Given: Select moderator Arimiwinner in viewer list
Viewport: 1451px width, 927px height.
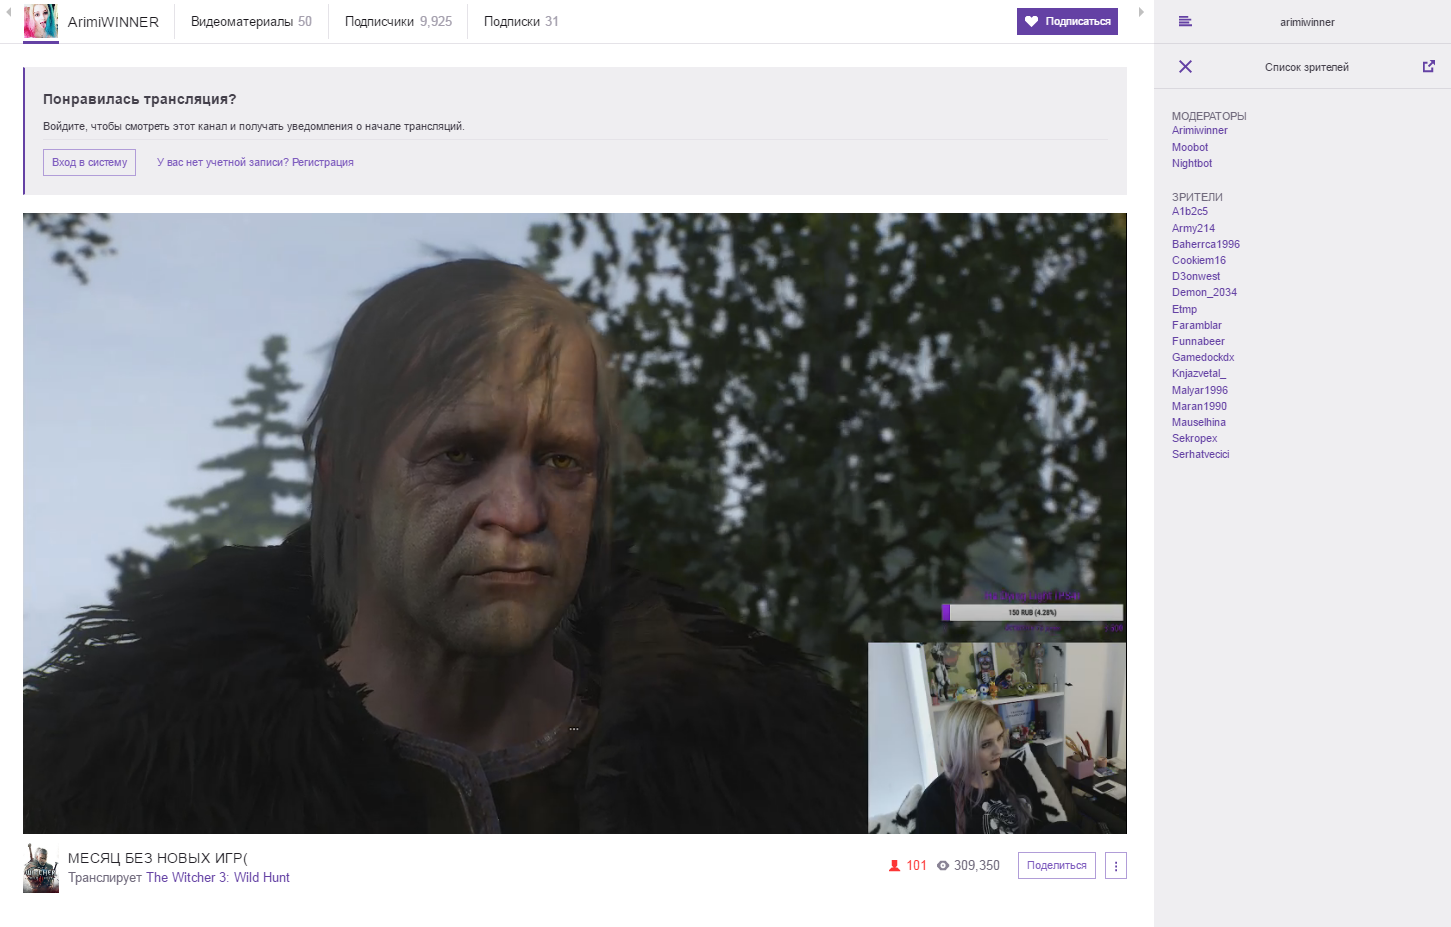Looking at the screenshot, I should (x=1200, y=130).
